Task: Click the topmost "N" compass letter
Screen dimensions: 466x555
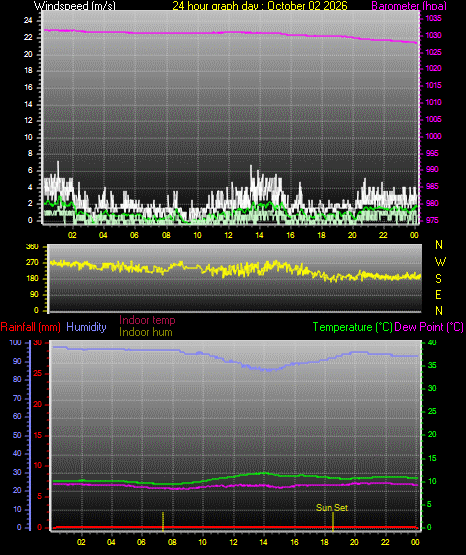Action: [x=439, y=245]
